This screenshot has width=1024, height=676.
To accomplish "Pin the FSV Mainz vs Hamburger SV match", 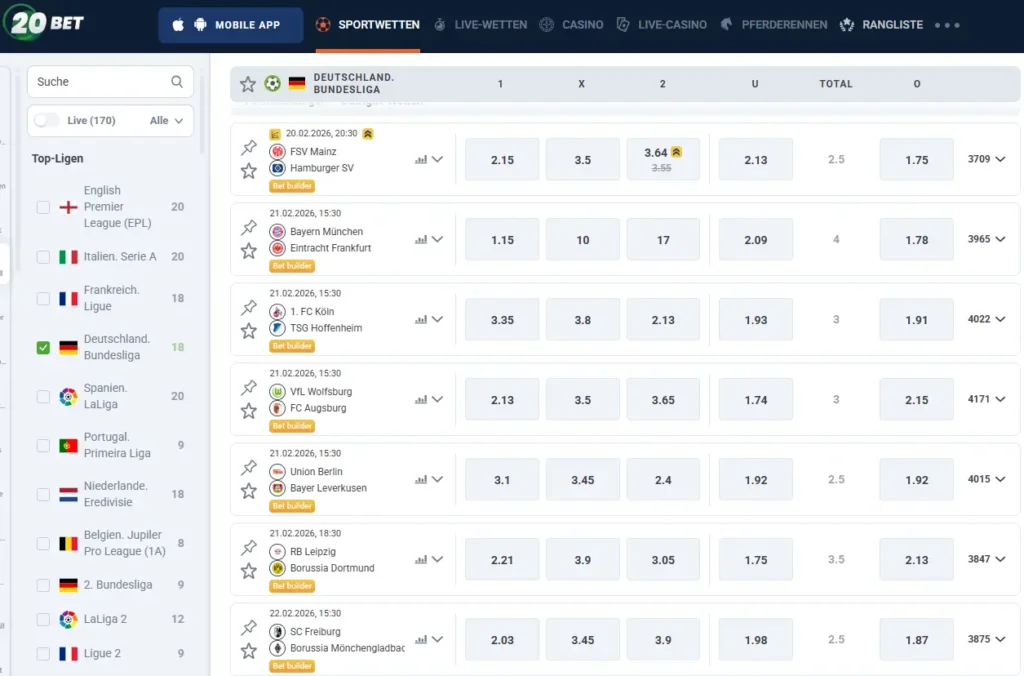I will 249,147.
